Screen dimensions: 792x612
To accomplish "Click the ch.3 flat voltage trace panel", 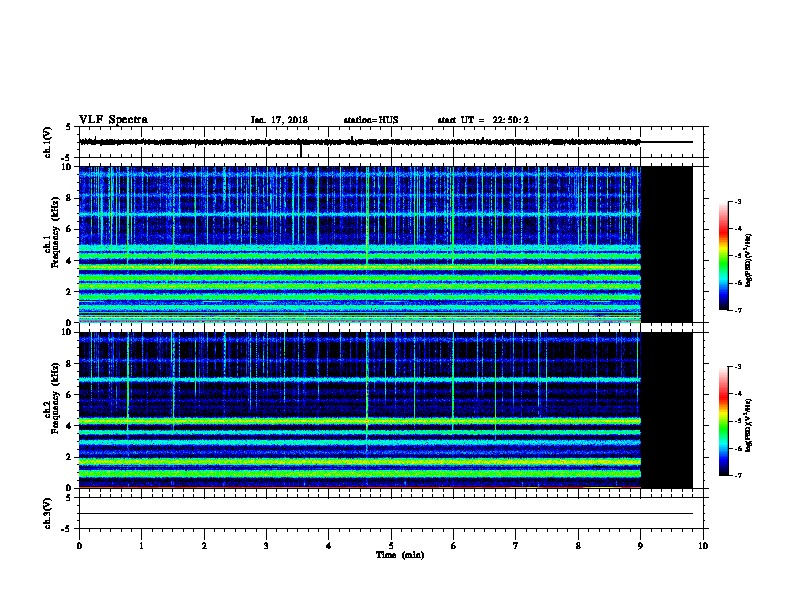I will pyautogui.click(x=391, y=513).
